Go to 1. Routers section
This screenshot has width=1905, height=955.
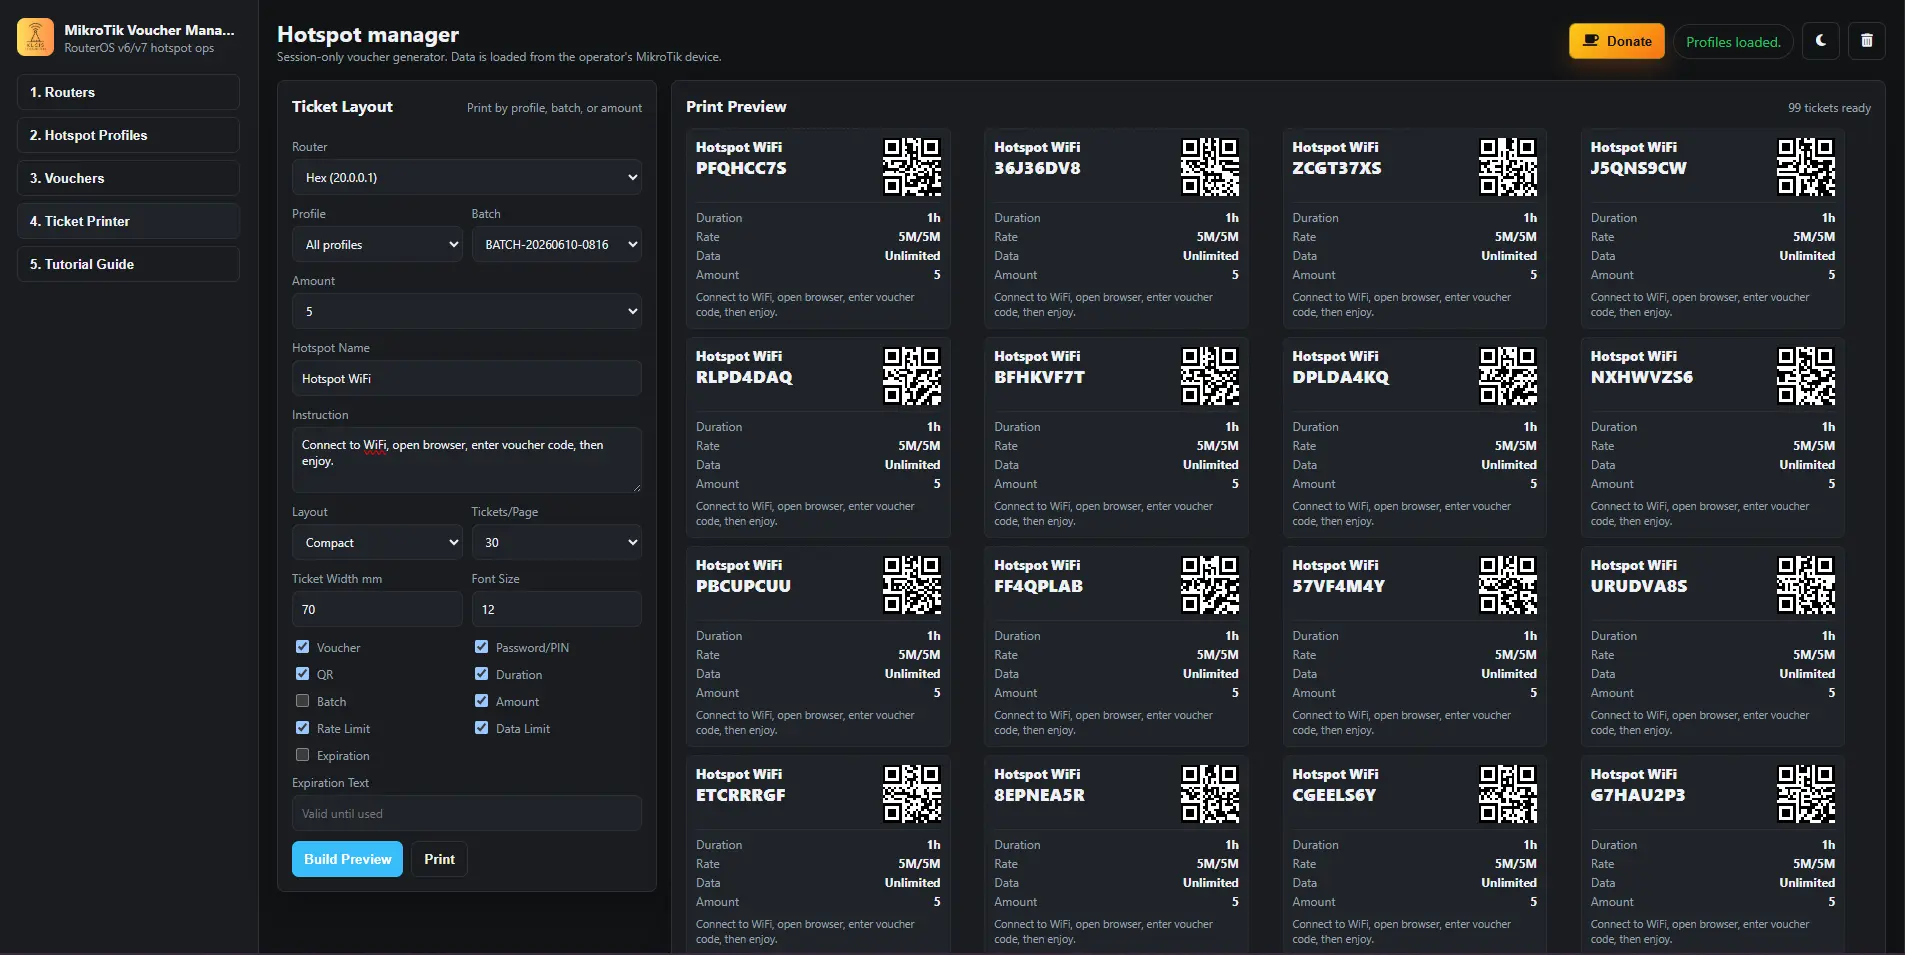pos(128,92)
